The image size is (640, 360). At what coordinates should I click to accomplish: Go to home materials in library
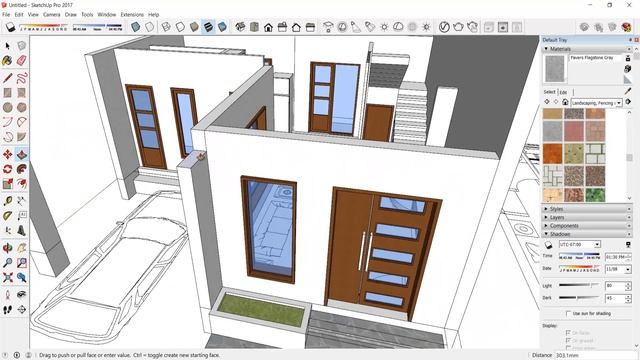(x=565, y=102)
